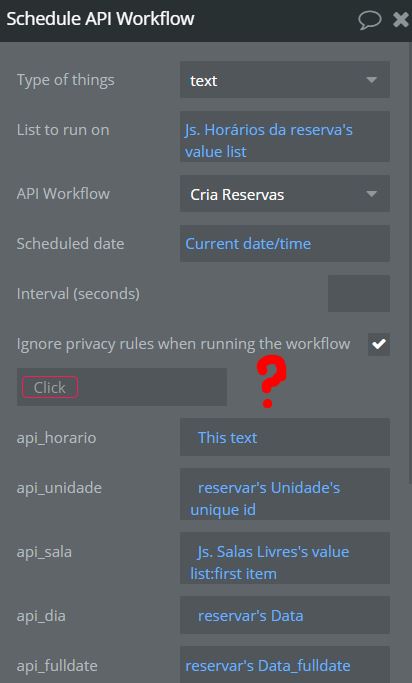Viewport: 412px width, 683px height.
Task: Open the comment bubble icon
Action: point(370,20)
